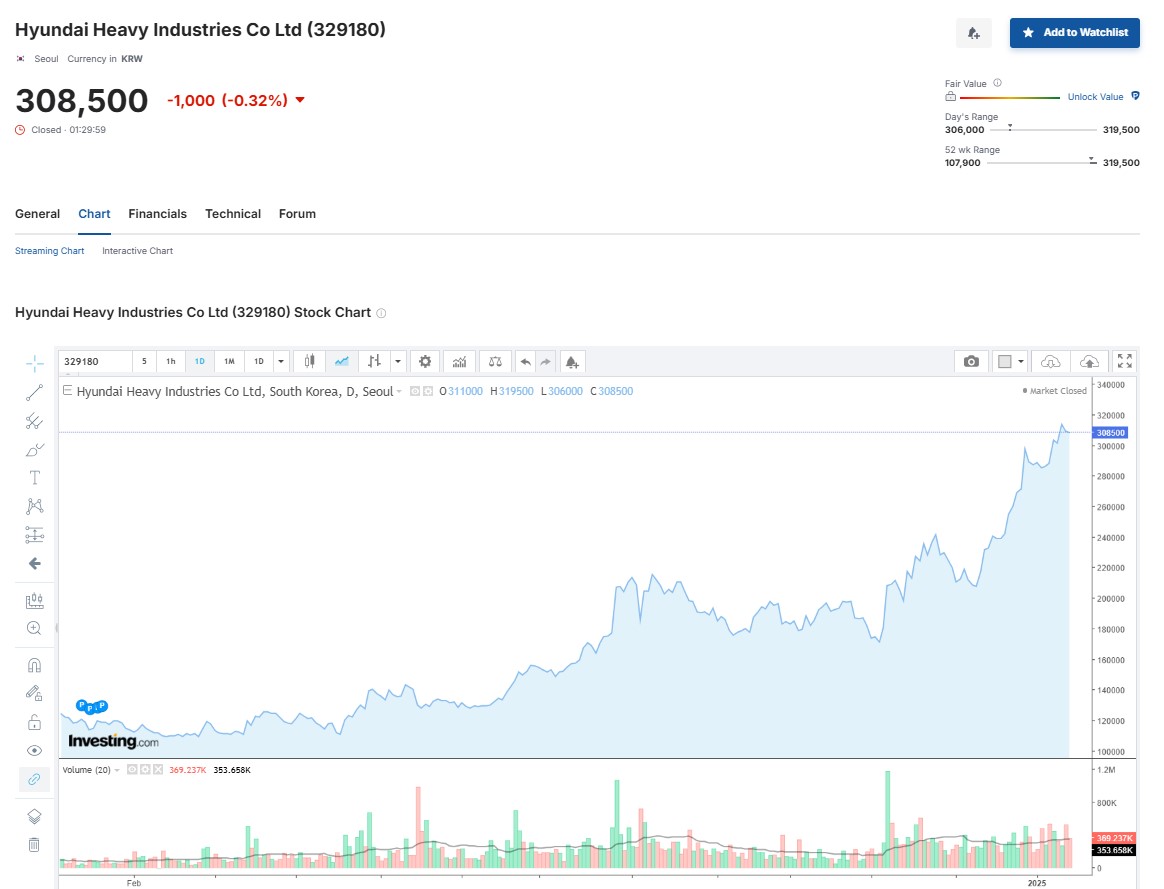Click the Investing.com logo on chart
This screenshot has height=889, width=1164.
coord(114,741)
